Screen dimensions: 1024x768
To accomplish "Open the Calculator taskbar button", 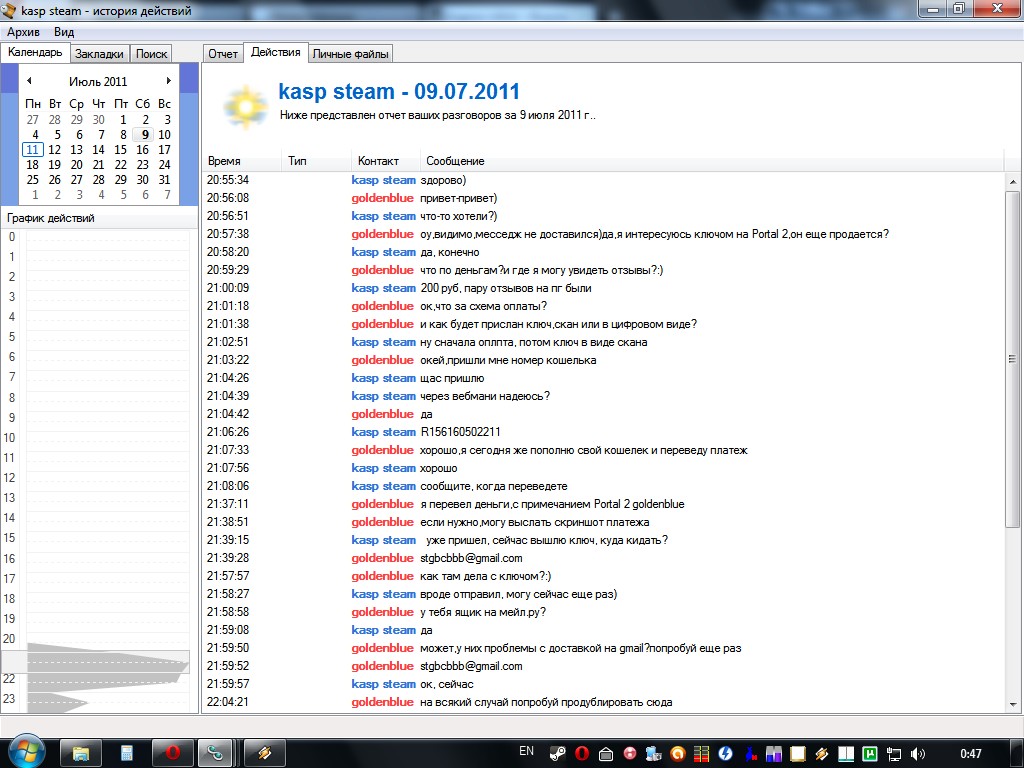I will (x=127, y=754).
